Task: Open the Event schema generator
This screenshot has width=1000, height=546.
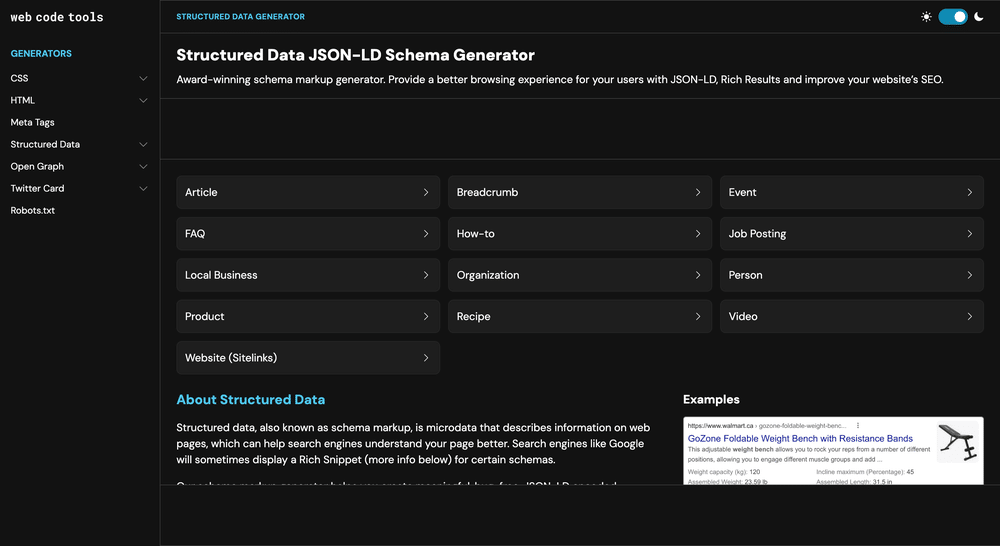Action: coord(852,192)
